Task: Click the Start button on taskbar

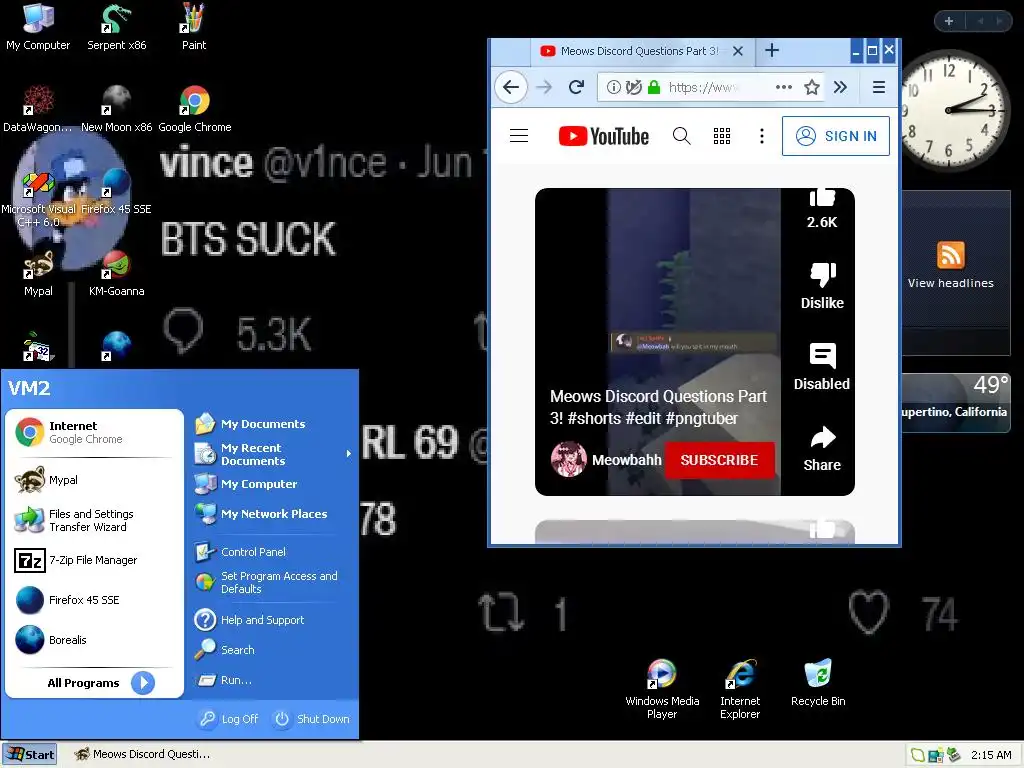Action: click(29, 754)
